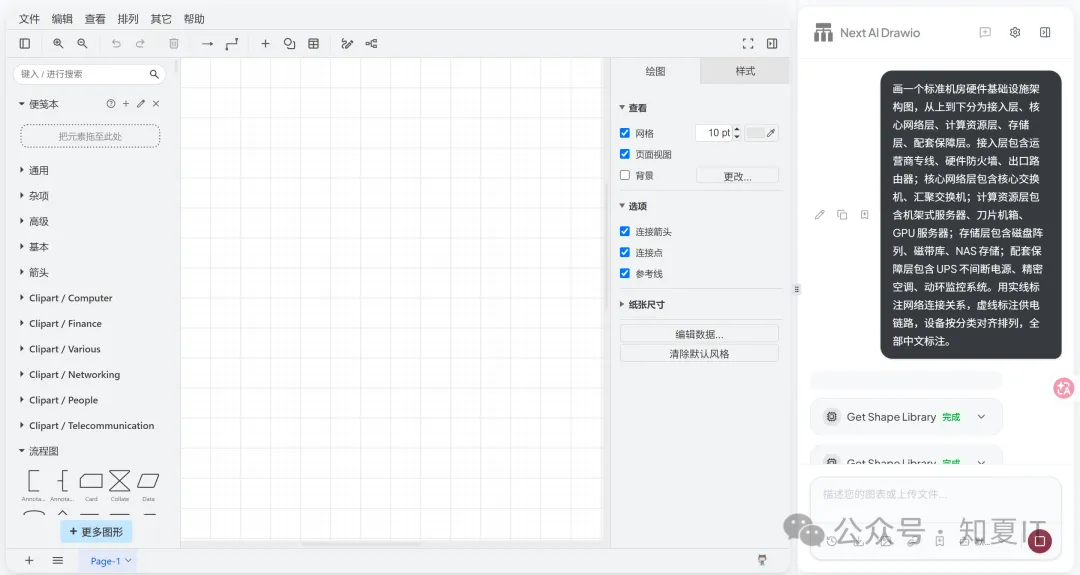Insert a table from toolbar
Image resolution: width=1080 pixels, height=575 pixels.
point(313,43)
